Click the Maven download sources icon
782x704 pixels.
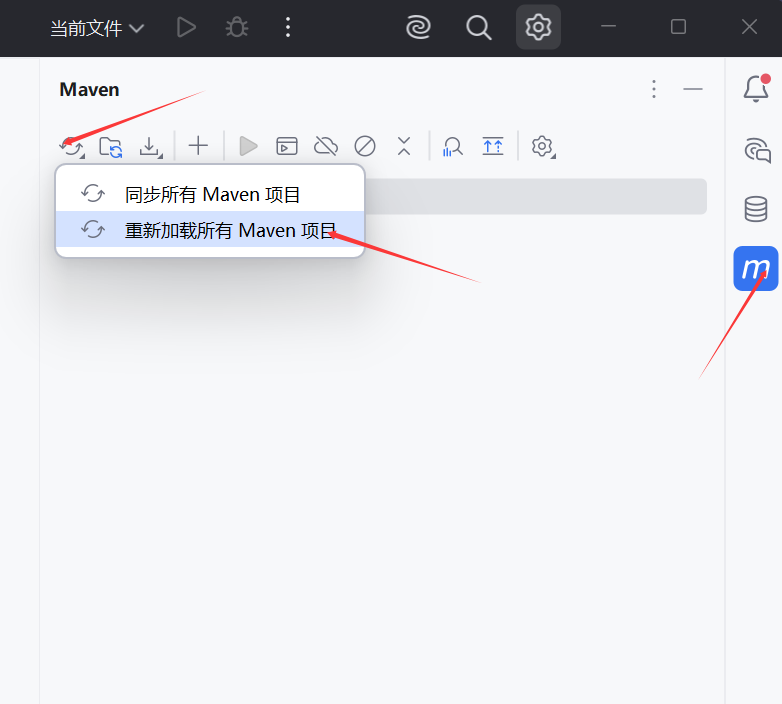coord(150,147)
